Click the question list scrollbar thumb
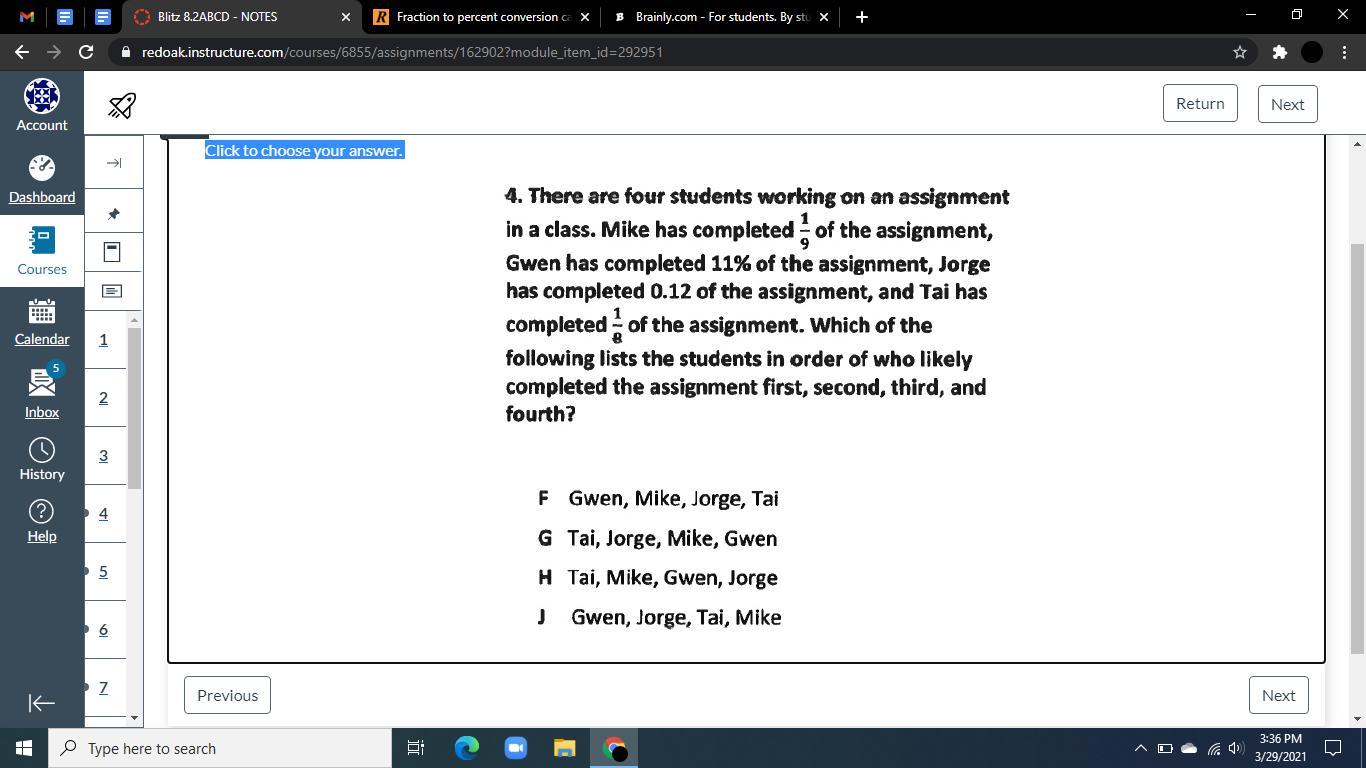This screenshot has height=768, width=1366. click(x=134, y=408)
